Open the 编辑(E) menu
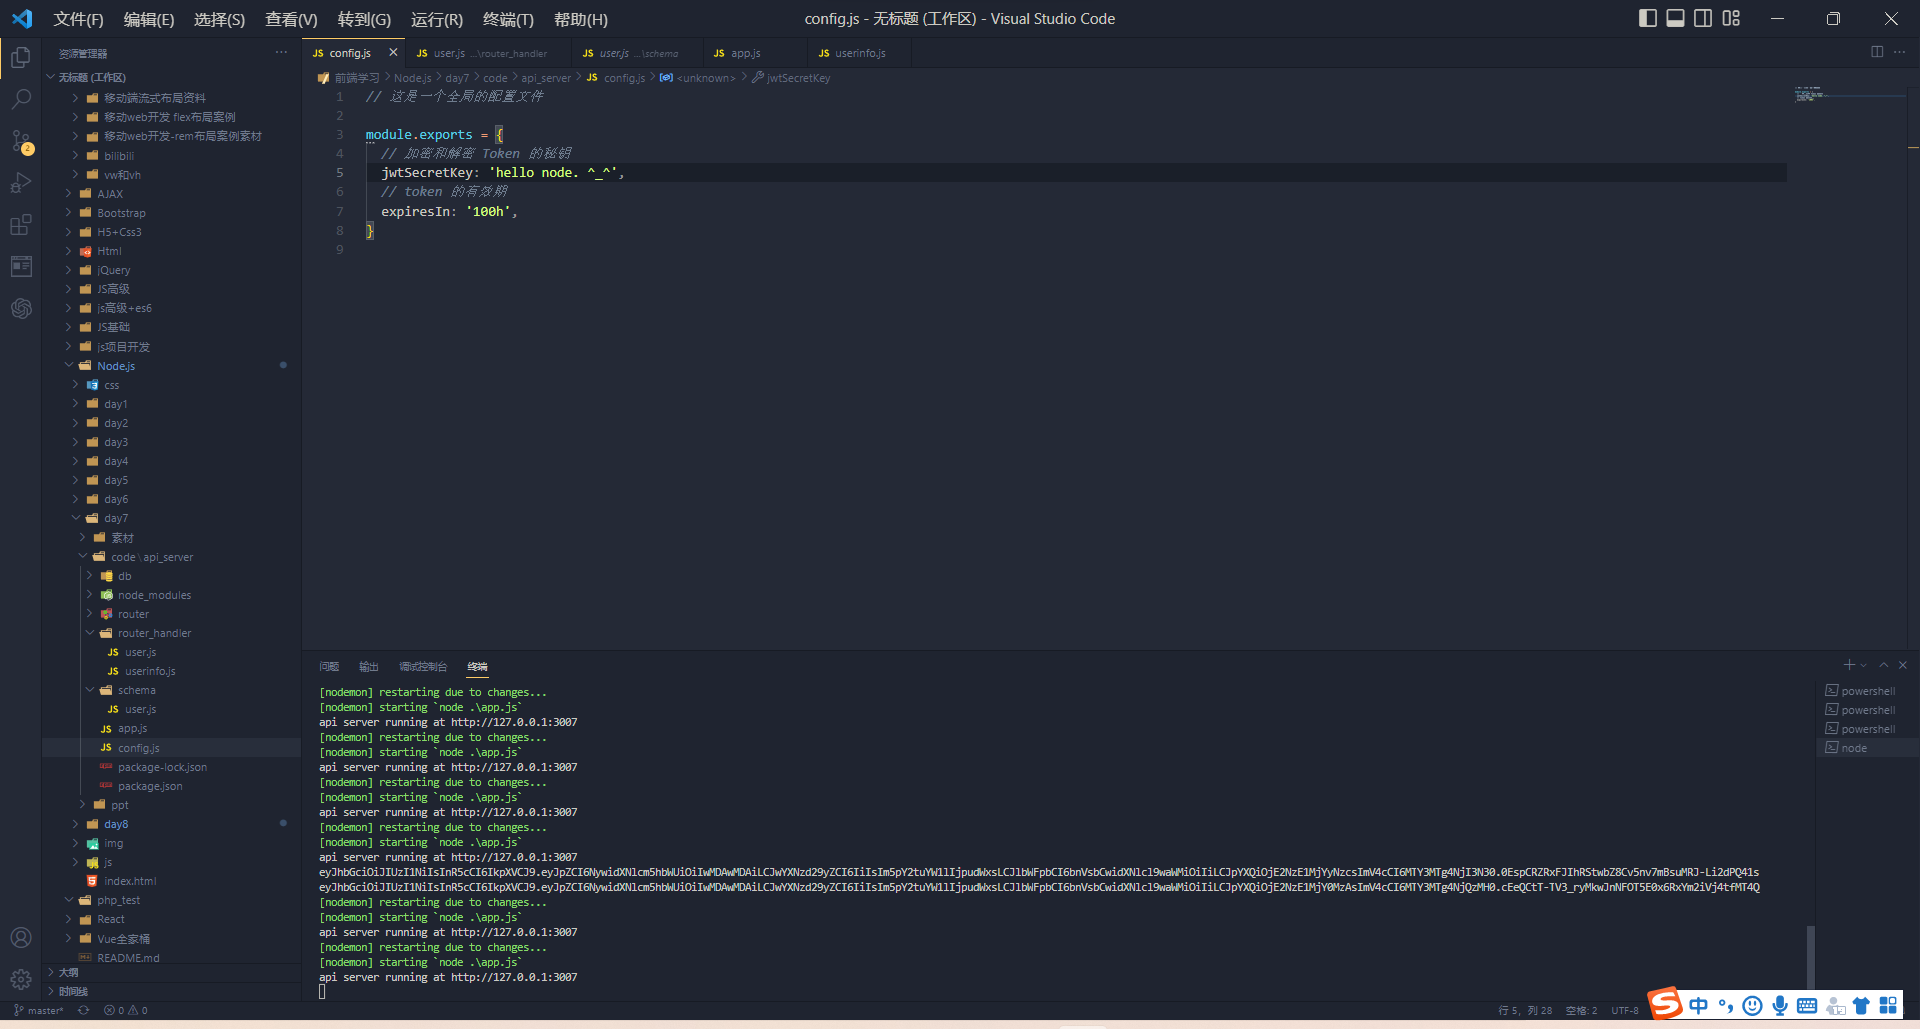The height and width of the screenshot is (1029, 1920). point(148,19)
